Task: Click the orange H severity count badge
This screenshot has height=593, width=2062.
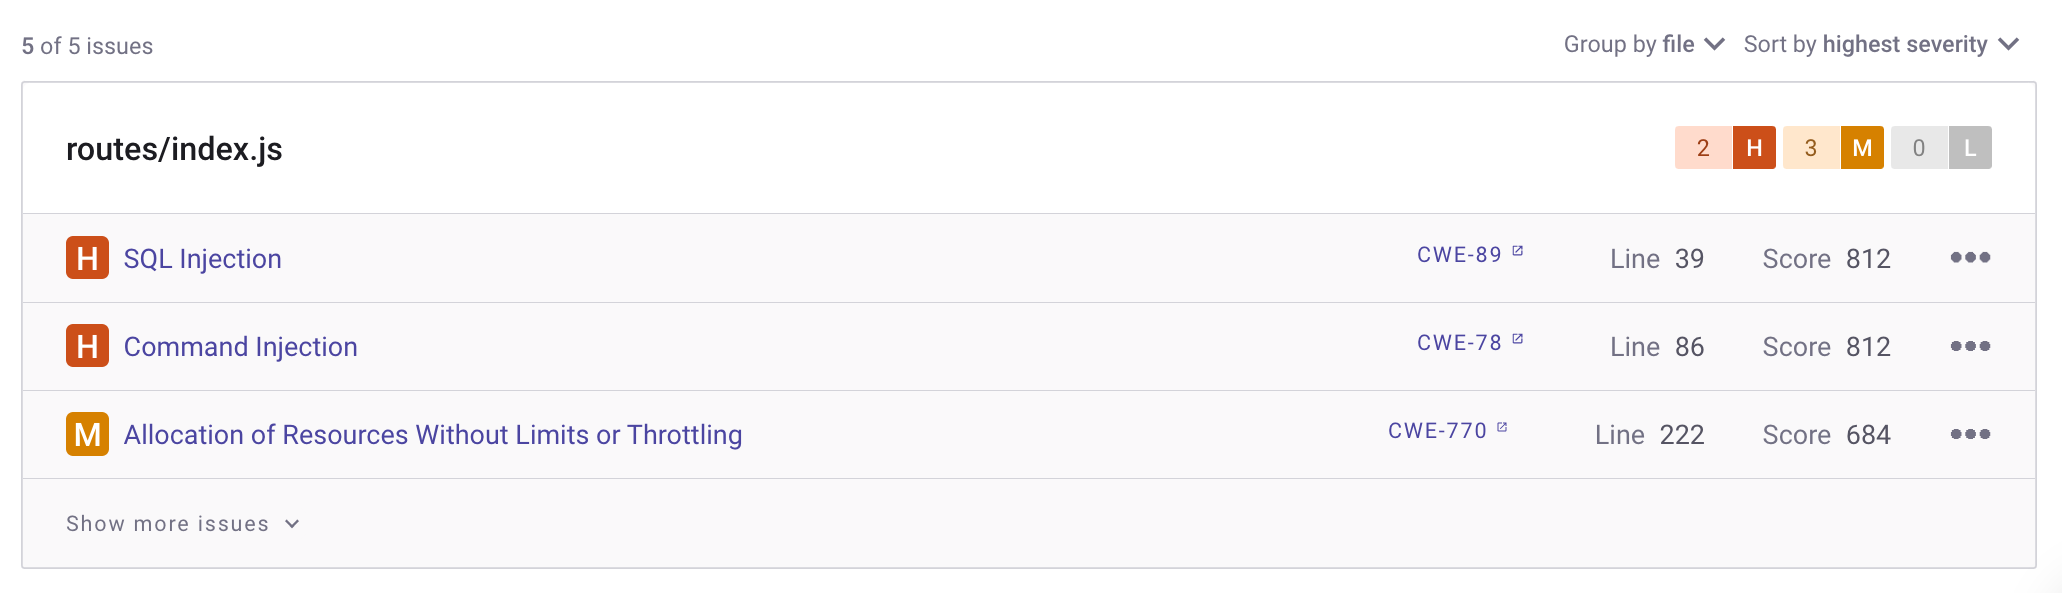Action: pyautogui.click(x=1754, y=148)
